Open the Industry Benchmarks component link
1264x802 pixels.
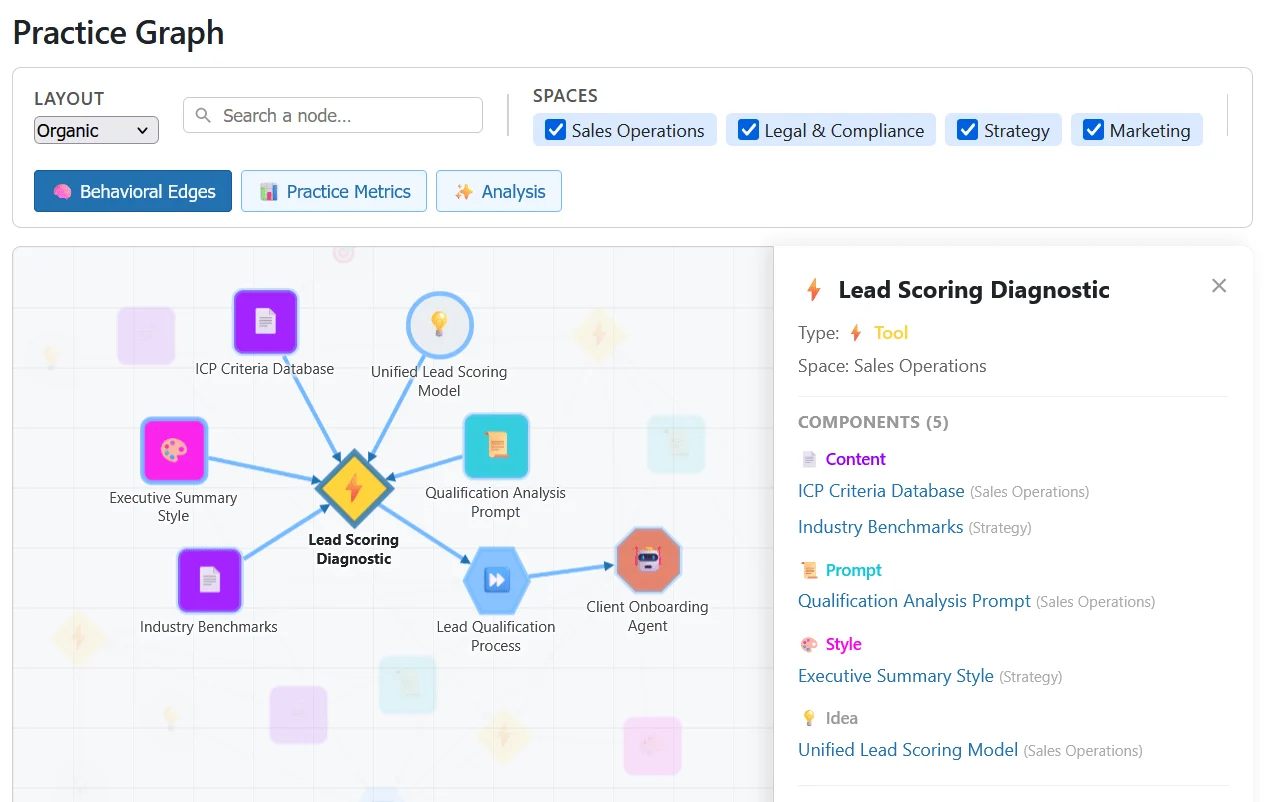(x=881, y=527)
